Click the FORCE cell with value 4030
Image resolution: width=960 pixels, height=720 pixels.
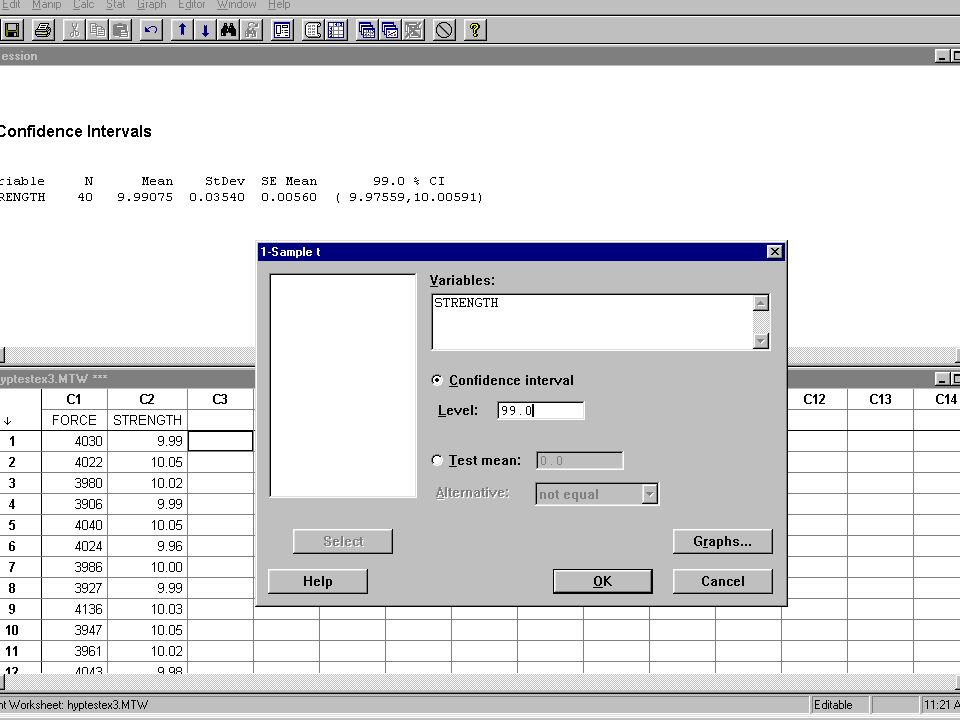tap(74, 441)
